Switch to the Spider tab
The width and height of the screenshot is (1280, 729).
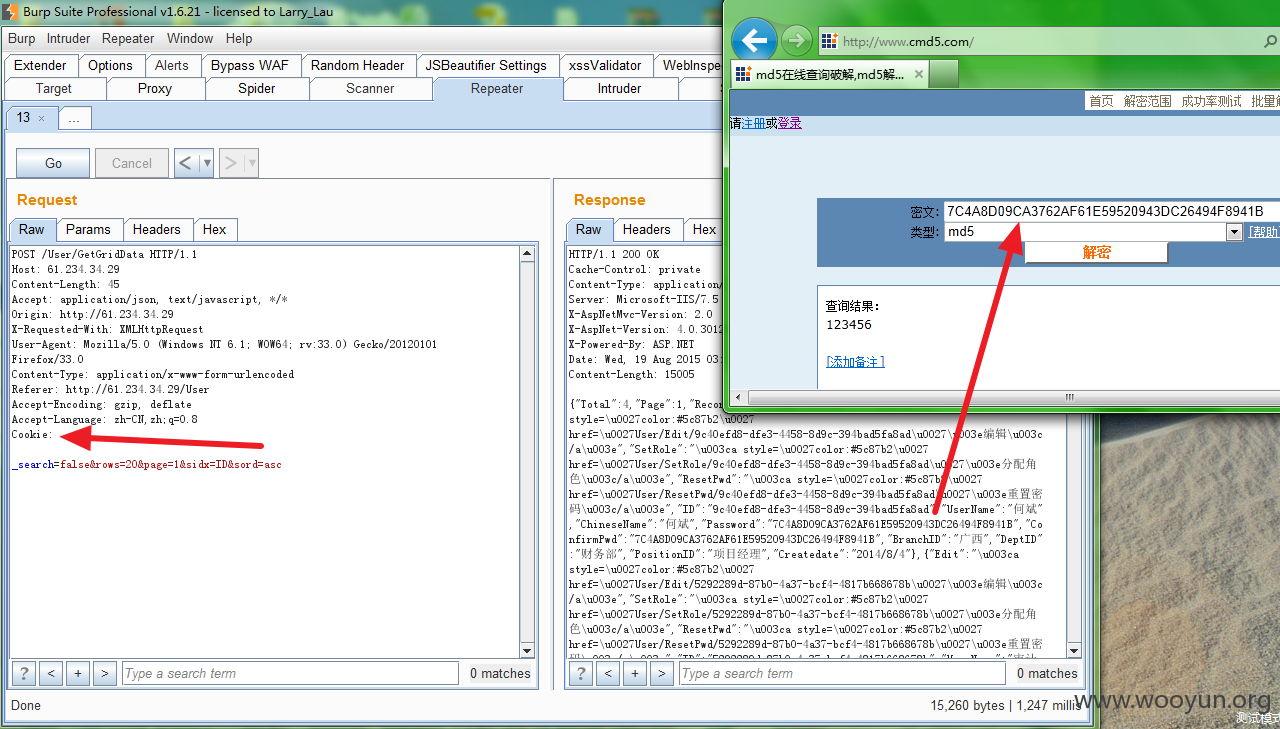coord(257,88)
